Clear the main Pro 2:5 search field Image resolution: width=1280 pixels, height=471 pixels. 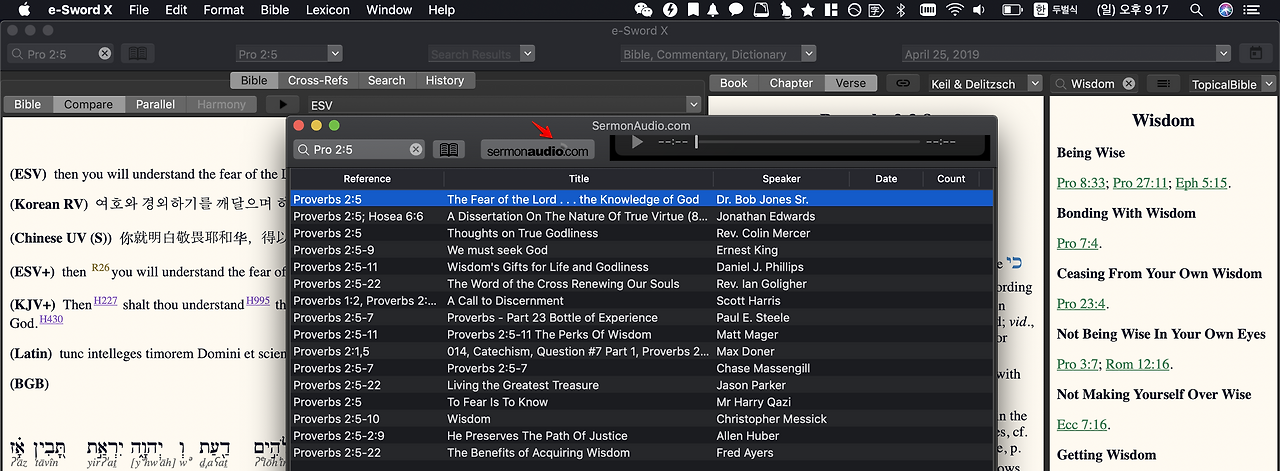pyautogui.click(x=105, y=54)
